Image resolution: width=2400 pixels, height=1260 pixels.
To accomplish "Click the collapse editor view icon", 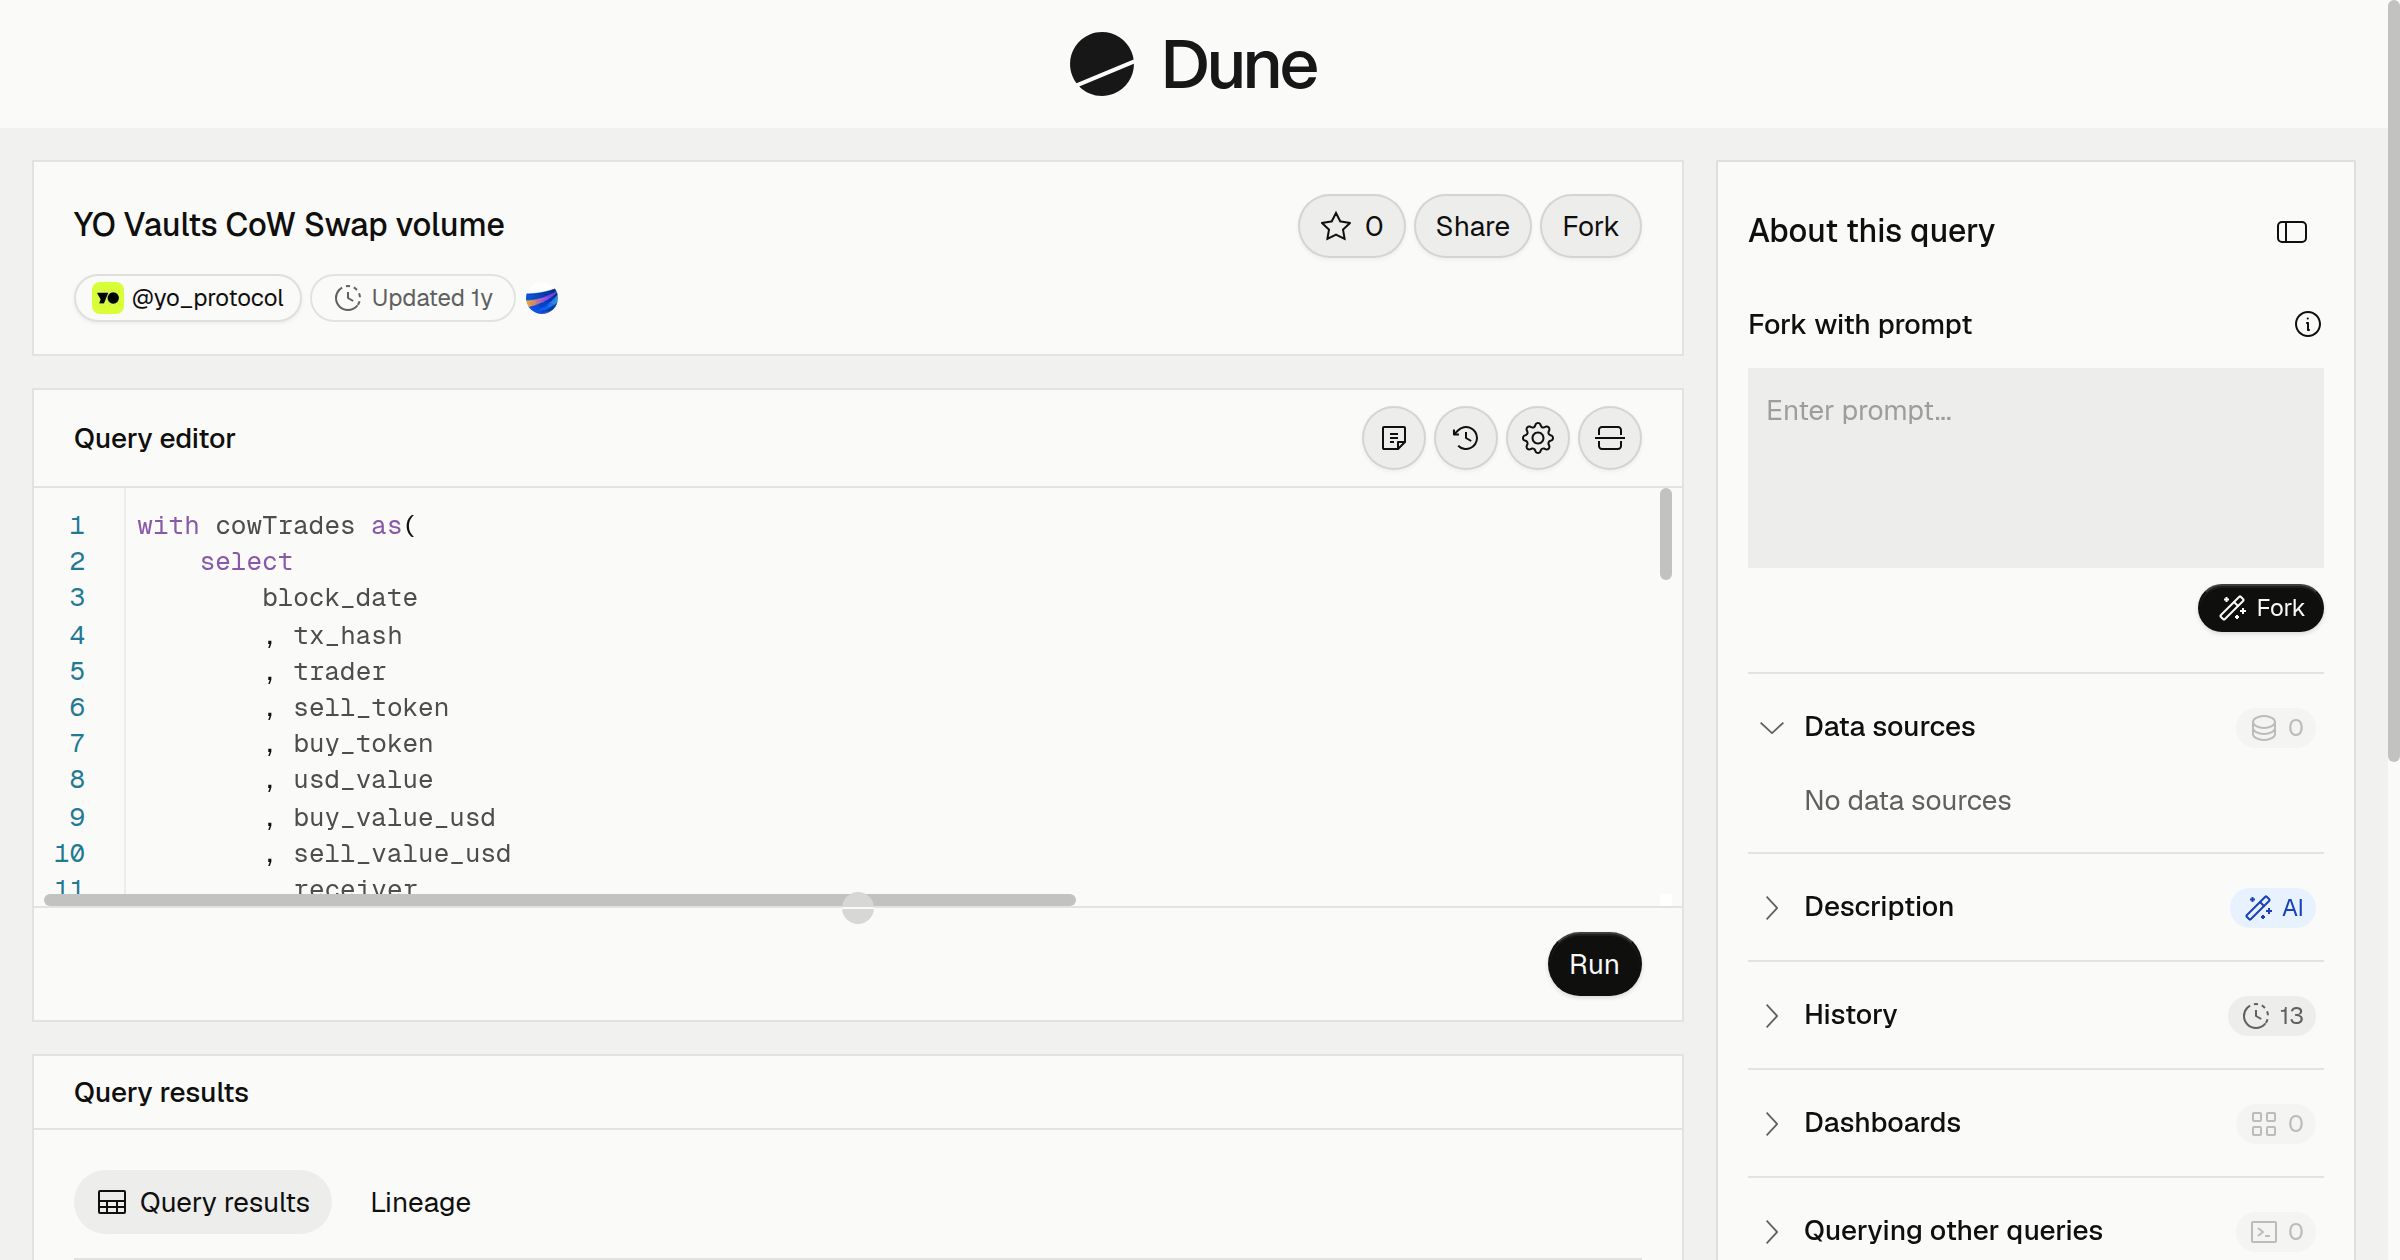I will click(x=1609, y=438).
